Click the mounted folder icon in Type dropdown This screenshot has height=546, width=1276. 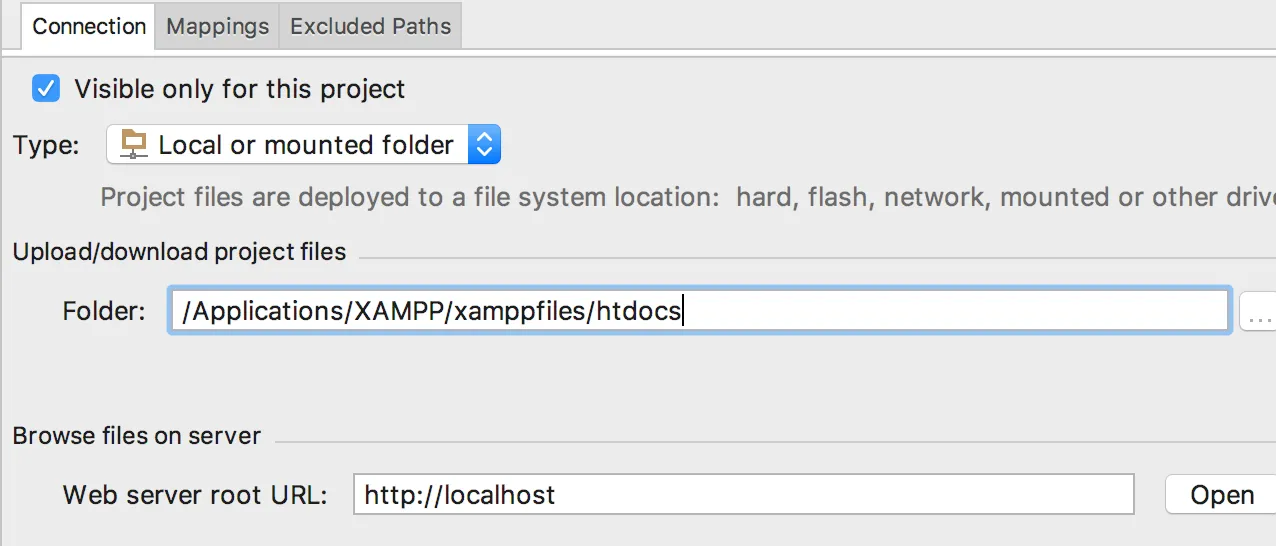coord(133,145)
